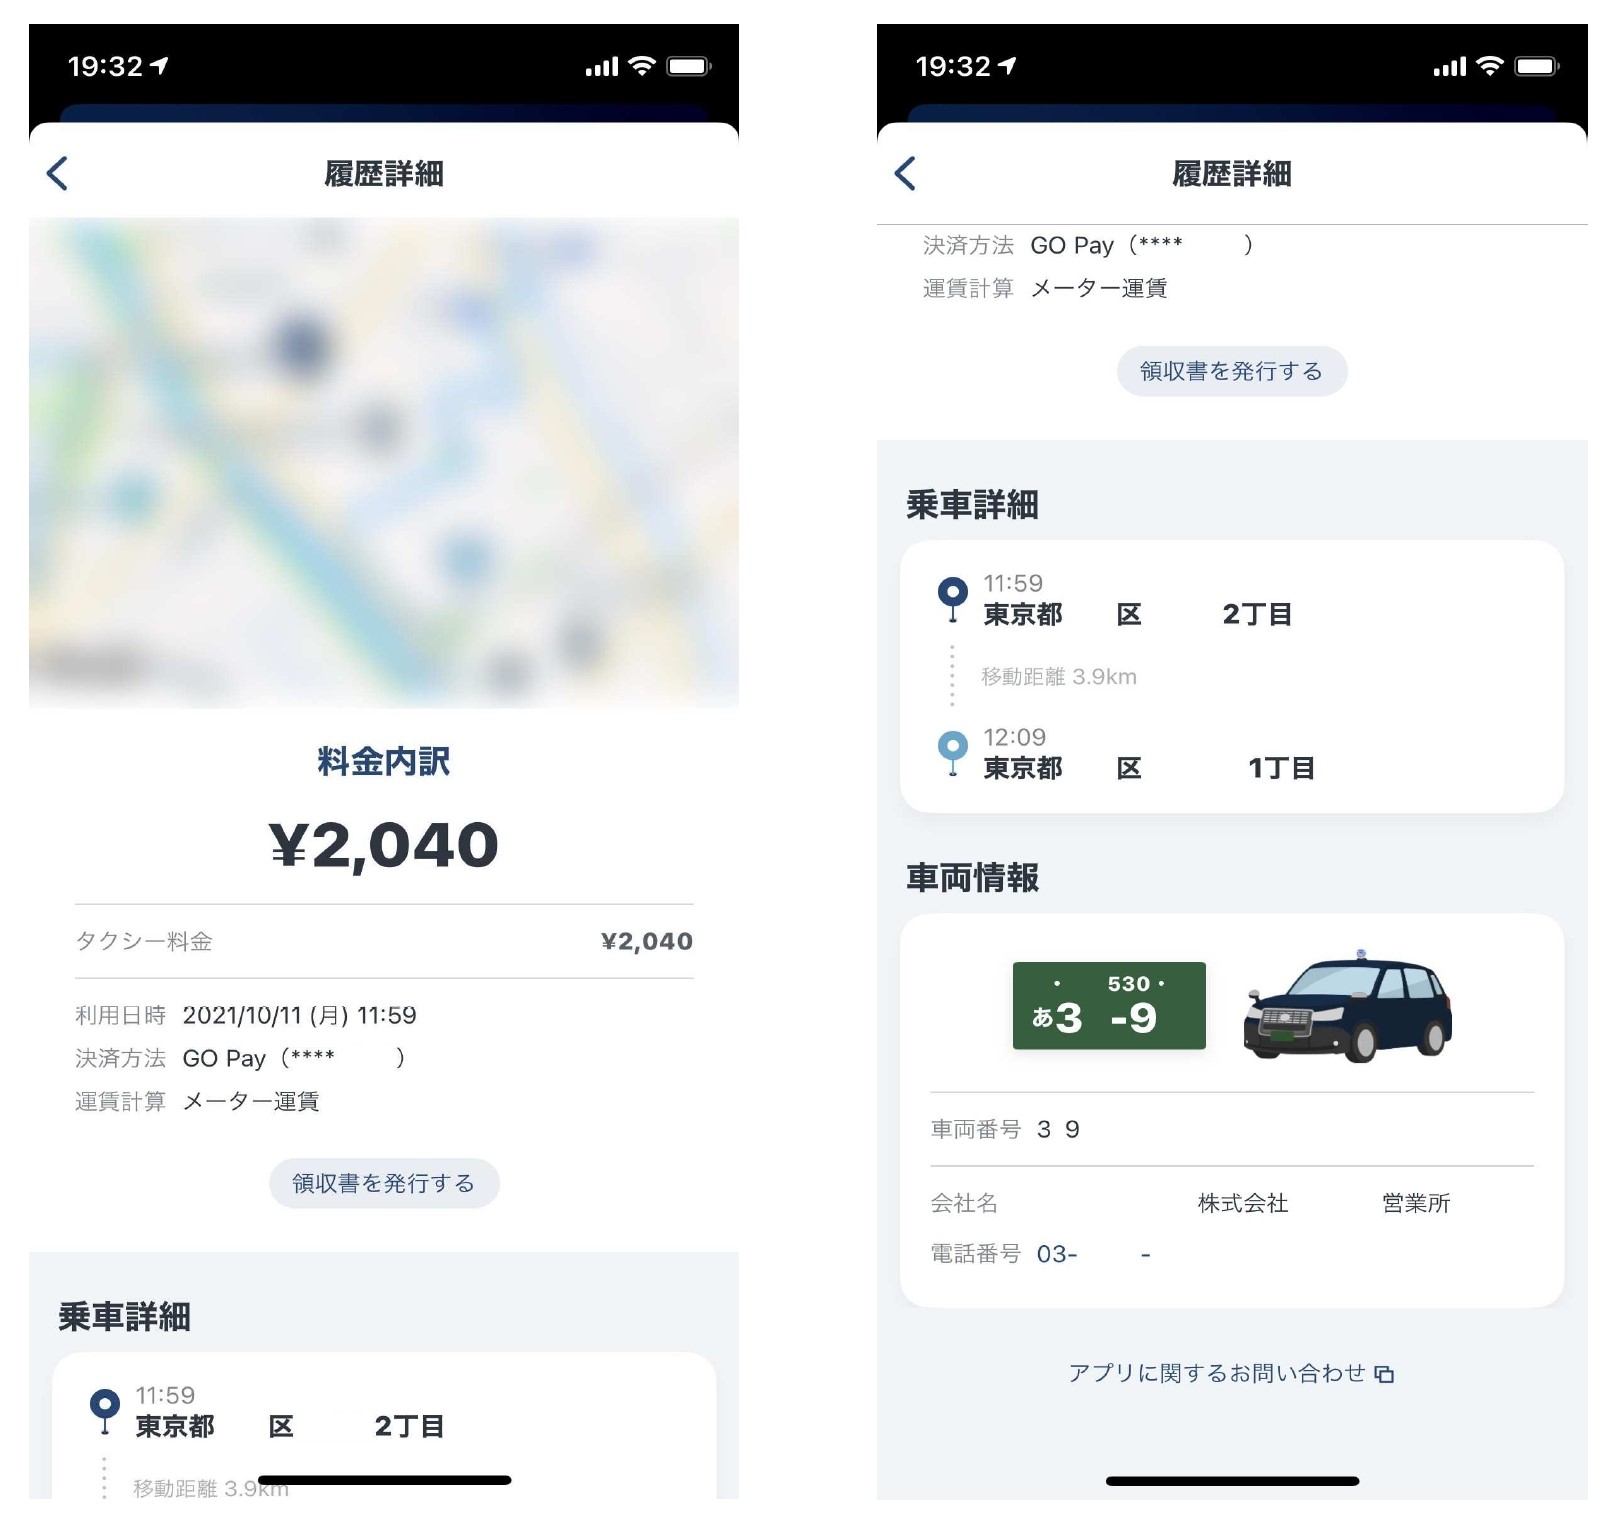This screenshot has width=1622, height=1526.
Task: Open the アプリに関するお問い合わせ link
Action: pos(1217,1373)
